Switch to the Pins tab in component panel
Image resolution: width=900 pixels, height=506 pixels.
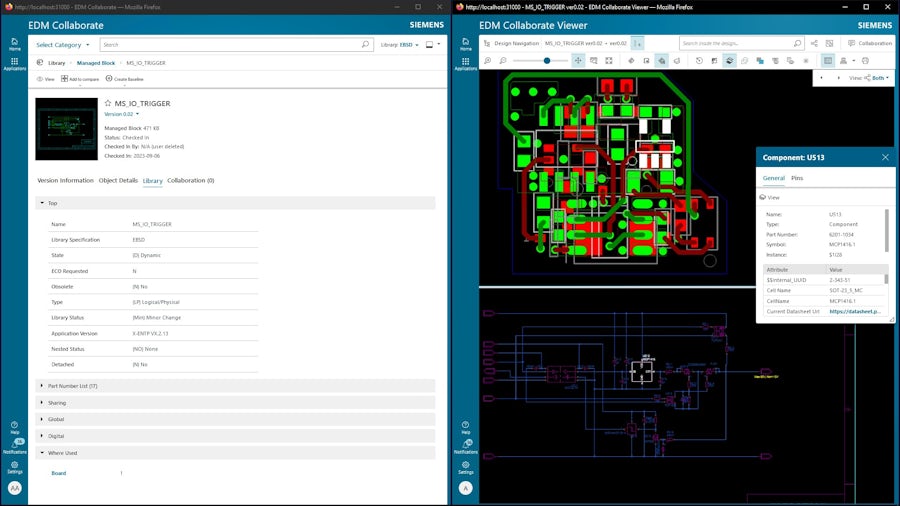[x=797, y=178]
